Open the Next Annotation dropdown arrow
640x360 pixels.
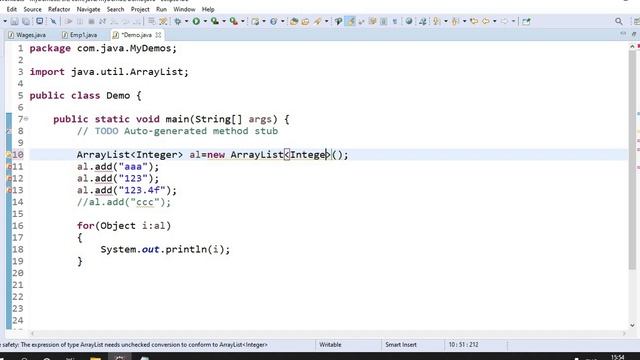click(x=445, y=21)
